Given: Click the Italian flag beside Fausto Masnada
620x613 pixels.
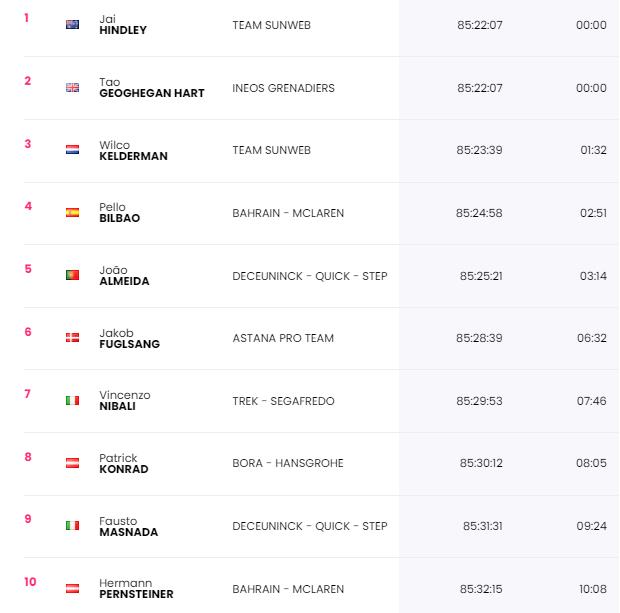Looking at the screenshot, I should [72, 525].
